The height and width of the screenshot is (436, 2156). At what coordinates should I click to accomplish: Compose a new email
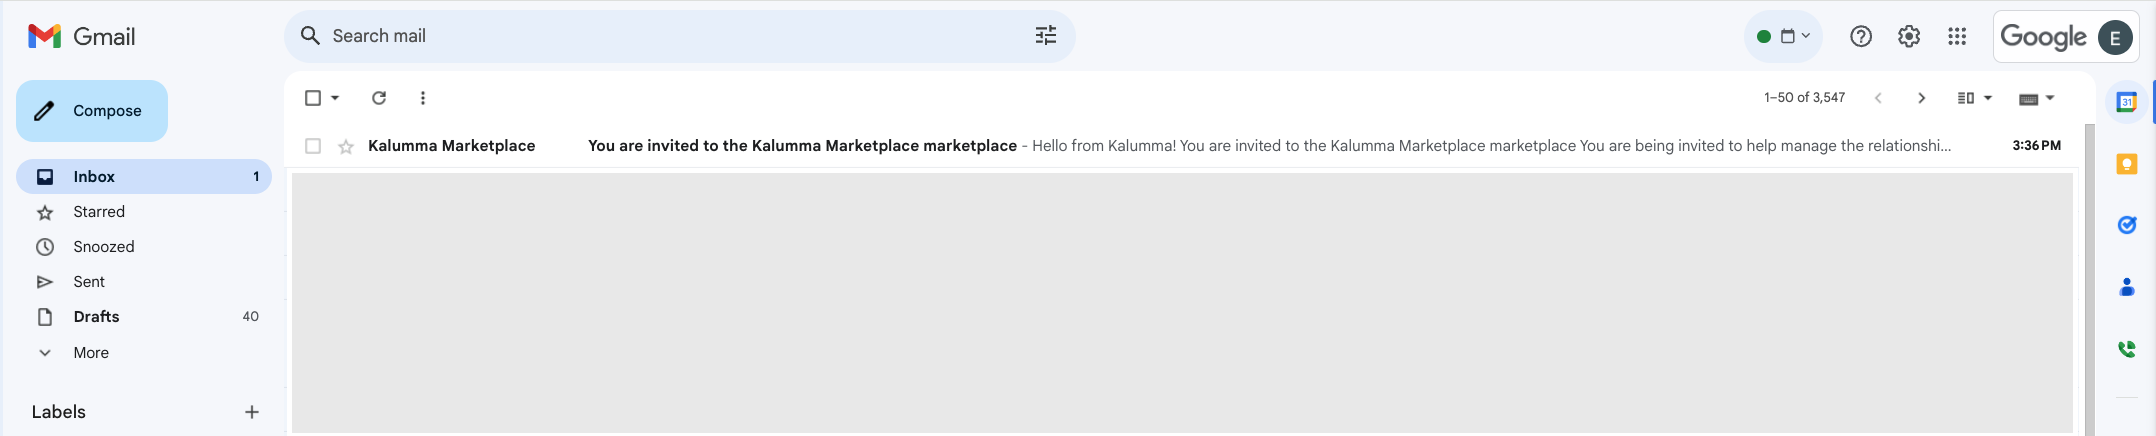pyautogui.click(x=92, y=111)
